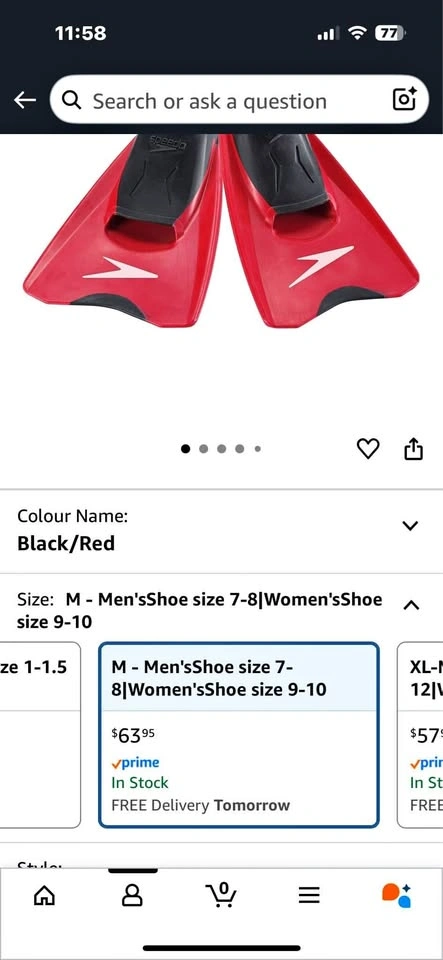Go to Home tab icon
The width and height of the screenshot is (443, 960).
pyautogui.click(x=43, y=896)
